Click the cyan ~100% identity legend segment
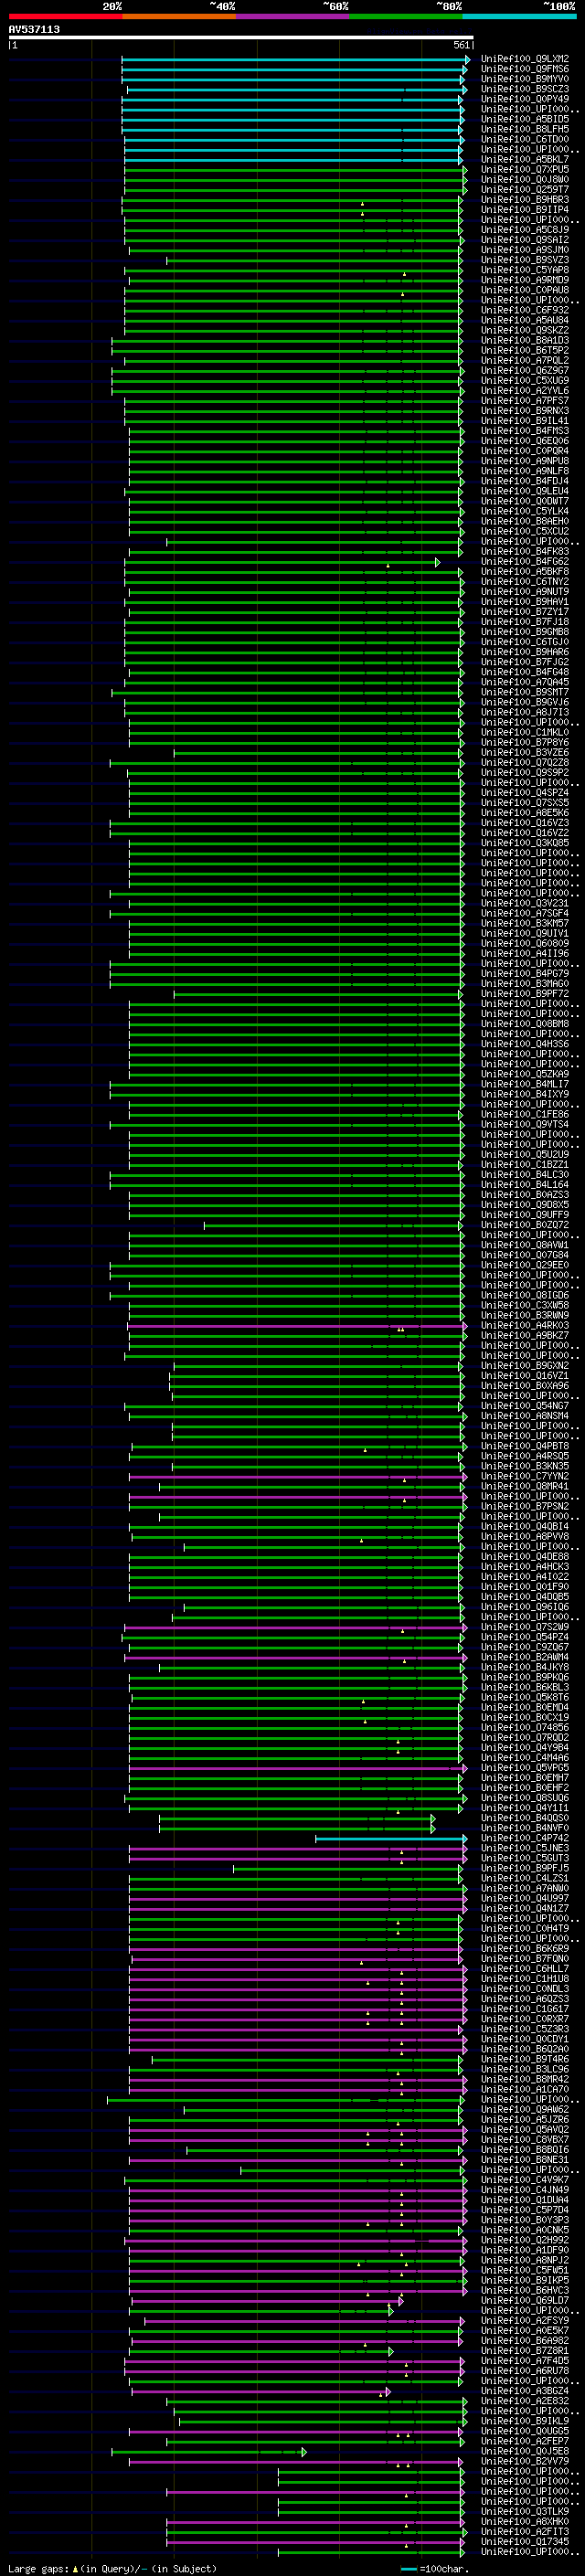Image resolution: width=585 pixels, height=2576 pixels. (519, 16)
